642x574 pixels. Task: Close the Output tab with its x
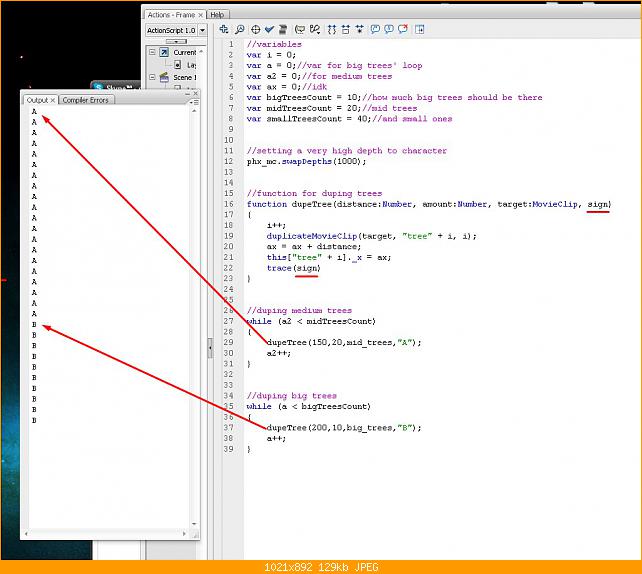pyautogui.click(x=52, y=100)
